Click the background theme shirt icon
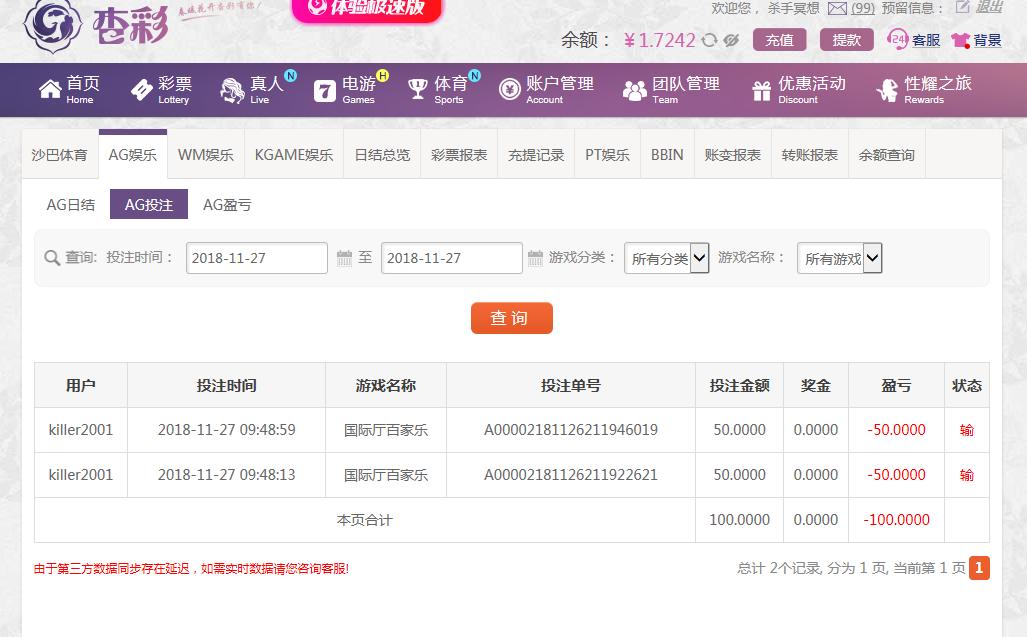1027x637 pixels. pos(961,40)
